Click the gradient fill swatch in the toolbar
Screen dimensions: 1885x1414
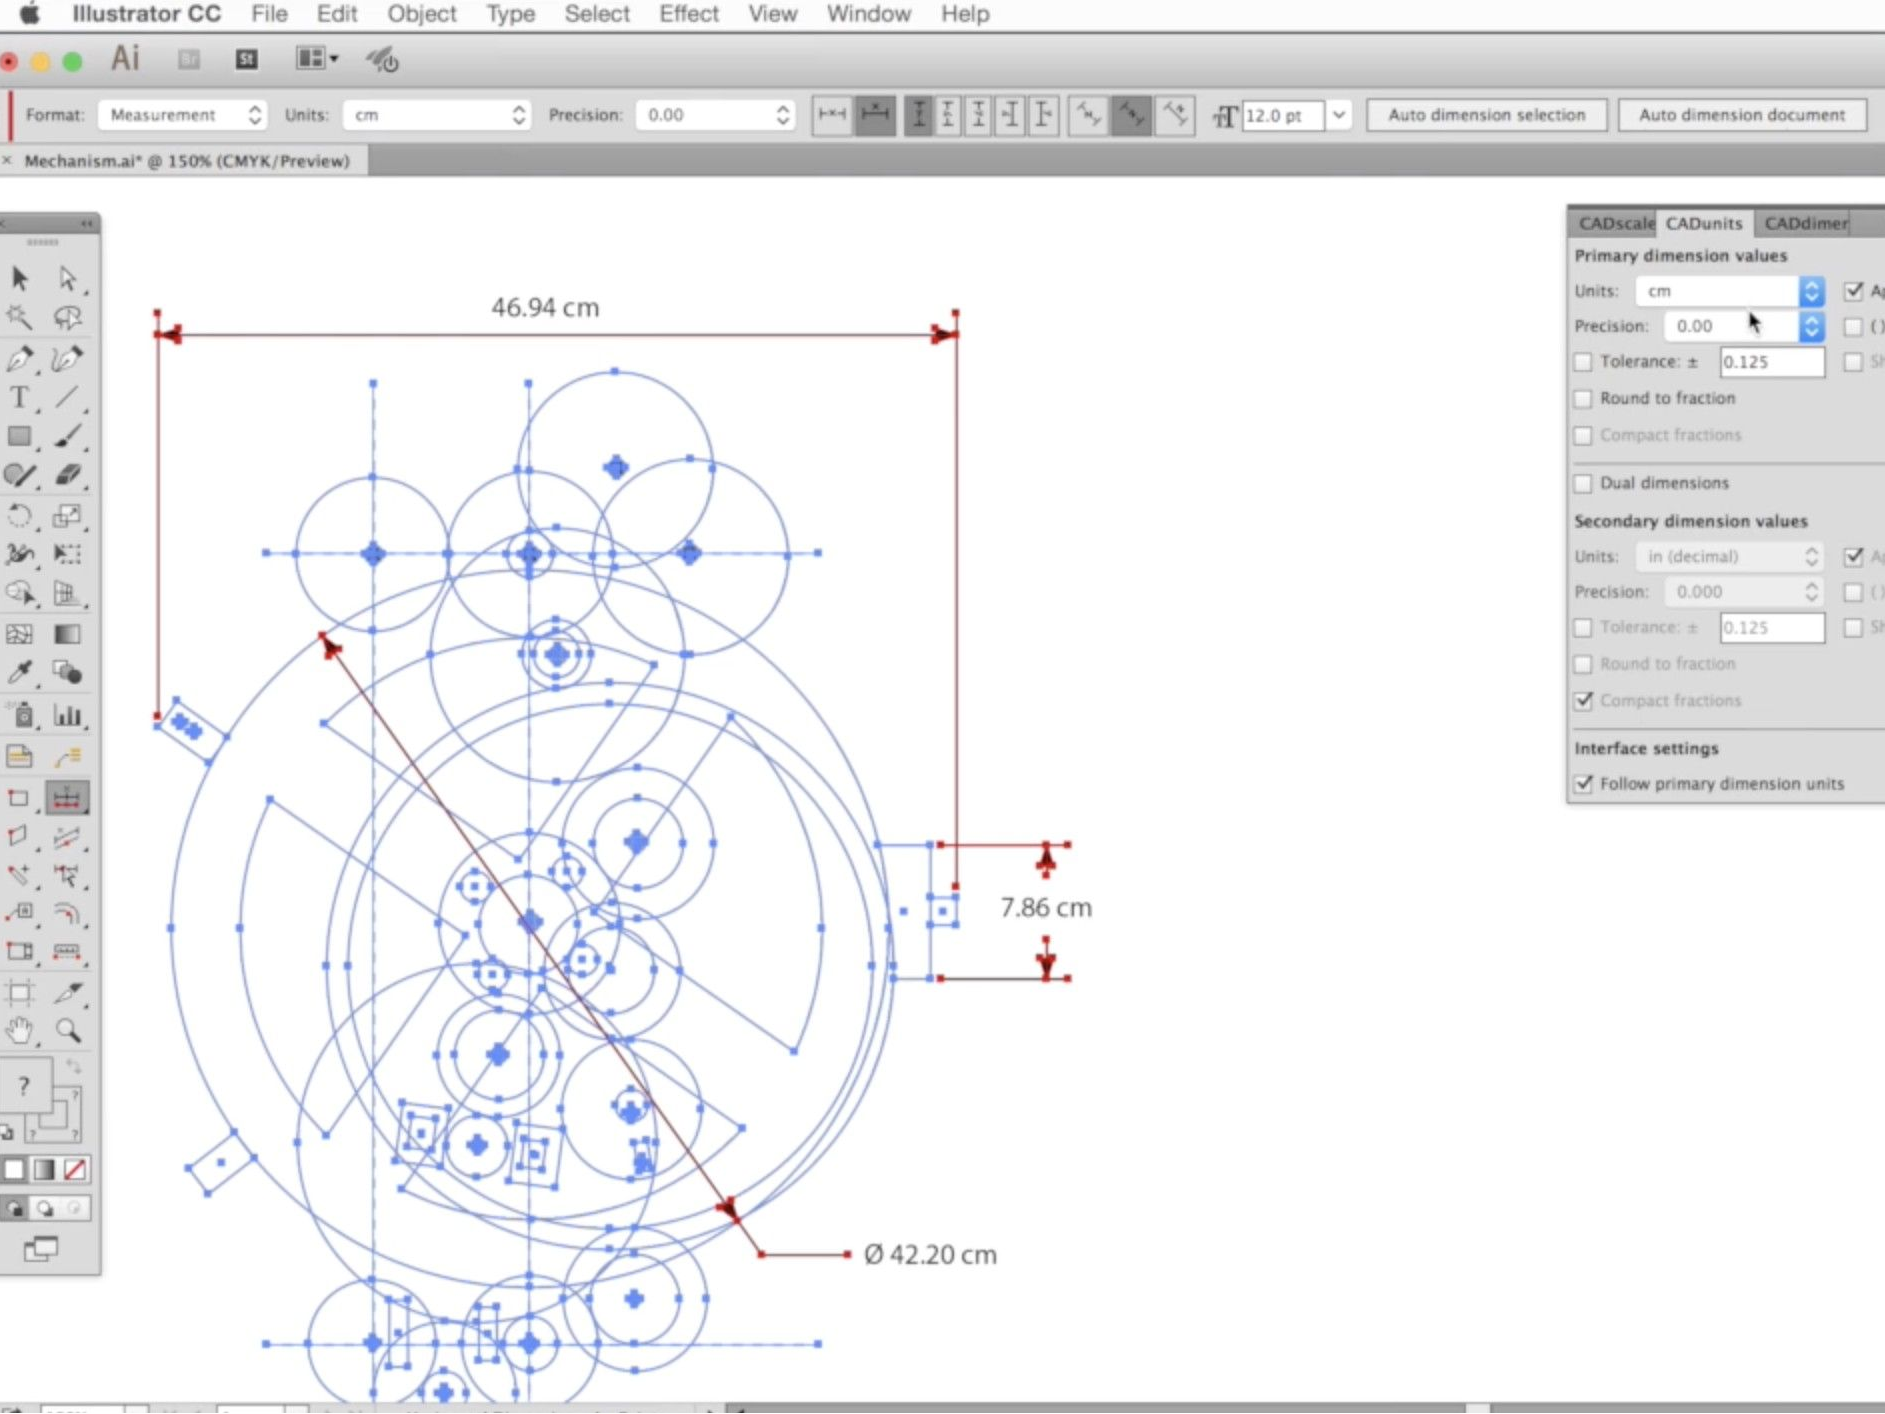[x=46, y=1168]
